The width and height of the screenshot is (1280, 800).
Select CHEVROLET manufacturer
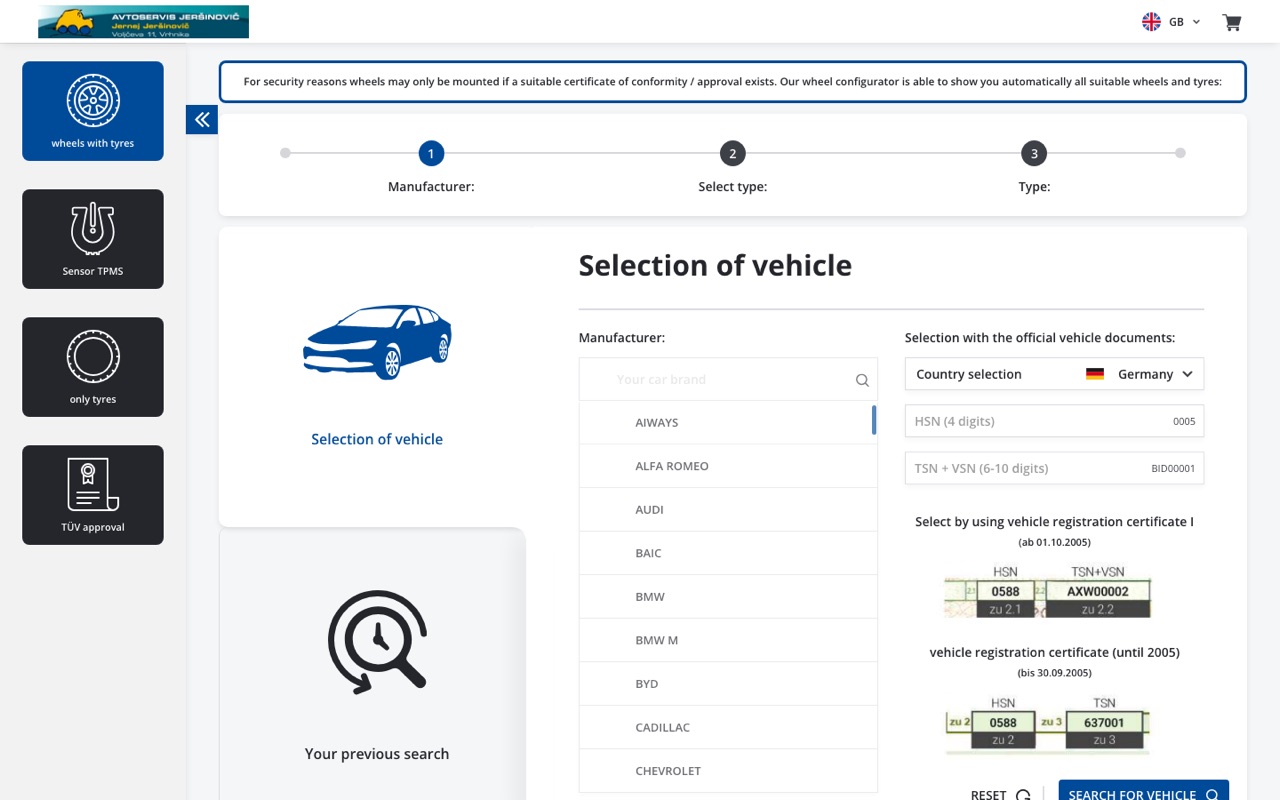[728, 771]
